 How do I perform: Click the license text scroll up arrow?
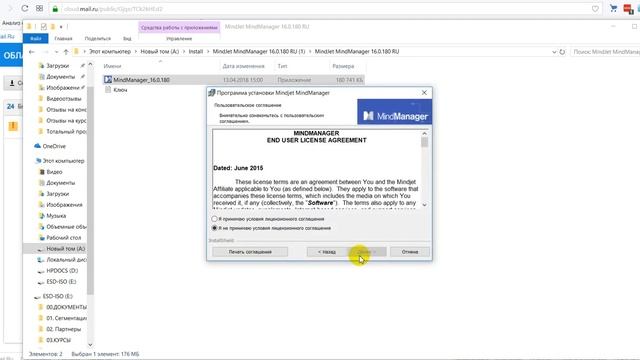click(424, 133)
